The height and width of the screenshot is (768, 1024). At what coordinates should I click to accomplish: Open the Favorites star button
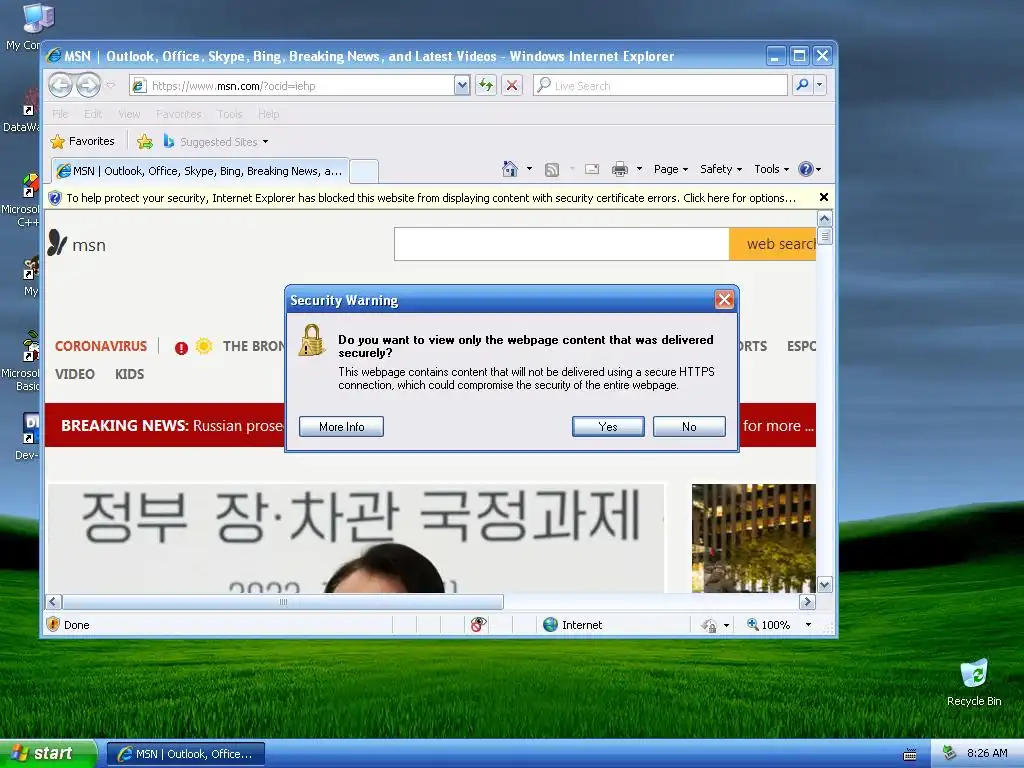[x=82, y=141]
